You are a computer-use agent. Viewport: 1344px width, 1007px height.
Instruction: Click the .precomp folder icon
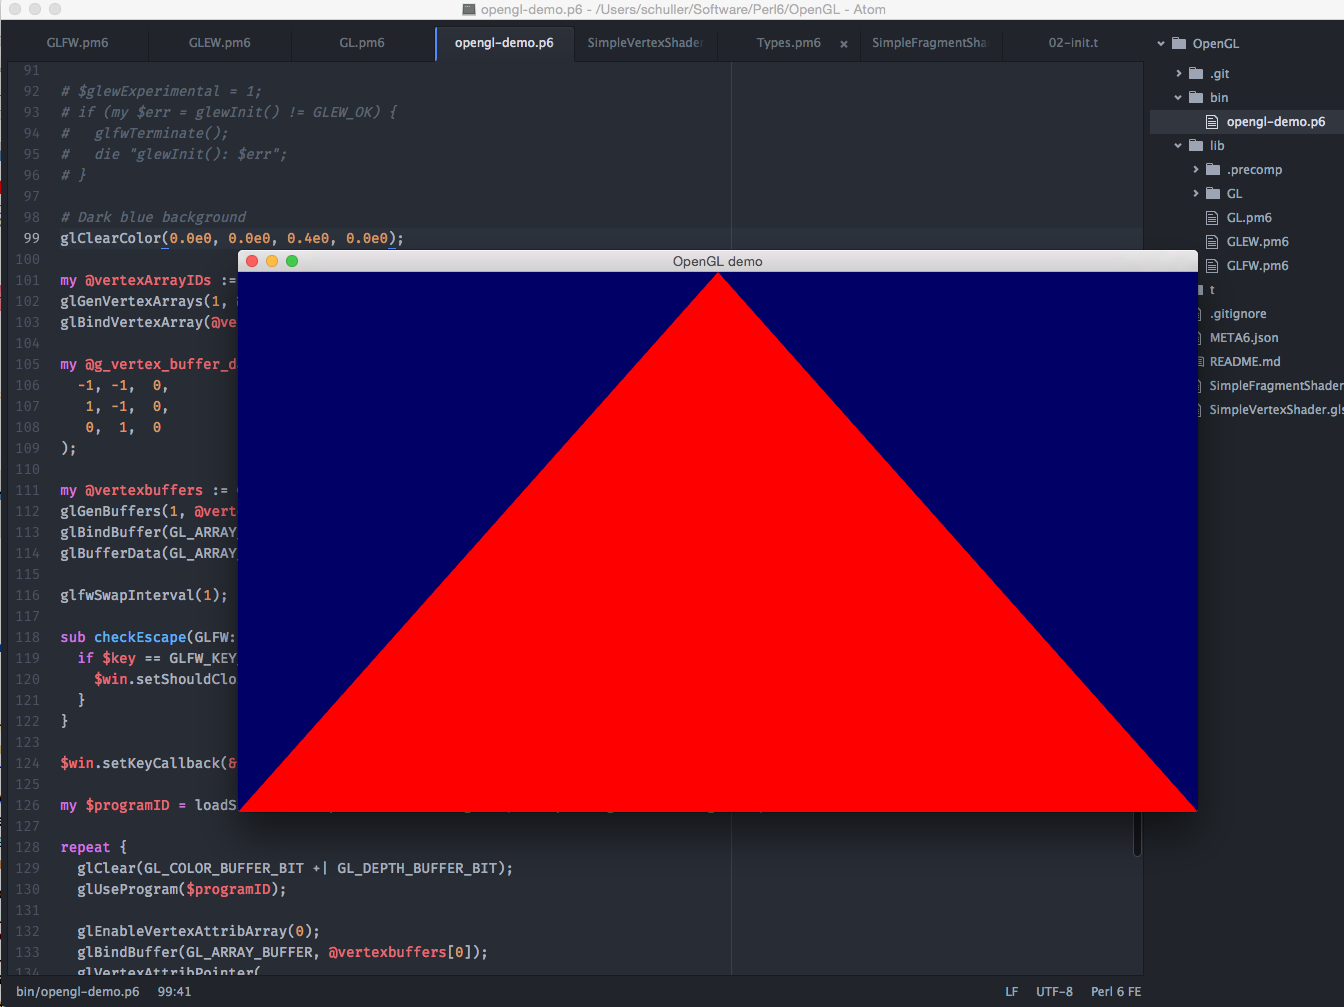1213,170
